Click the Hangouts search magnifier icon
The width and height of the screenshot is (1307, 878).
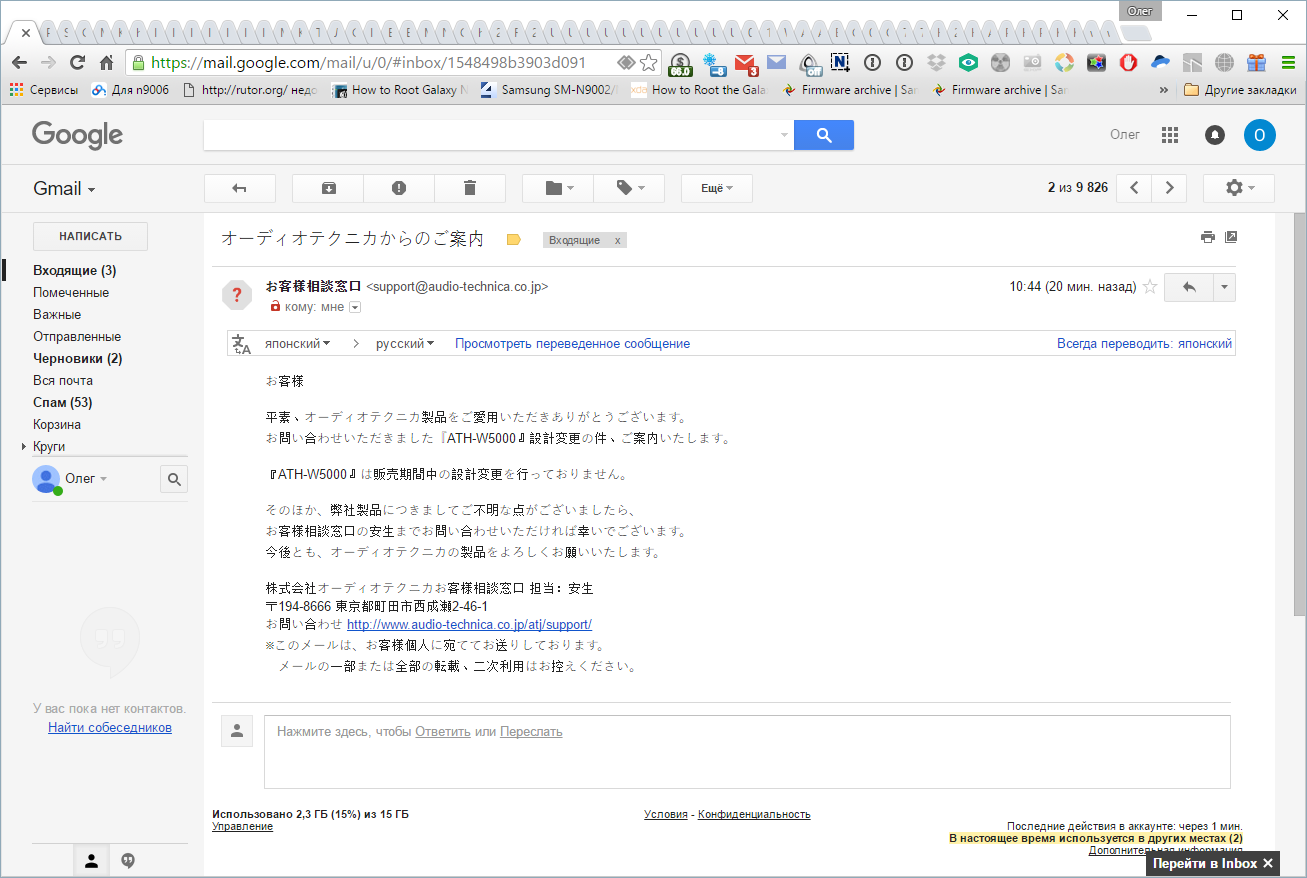click(x=174, y=480)
